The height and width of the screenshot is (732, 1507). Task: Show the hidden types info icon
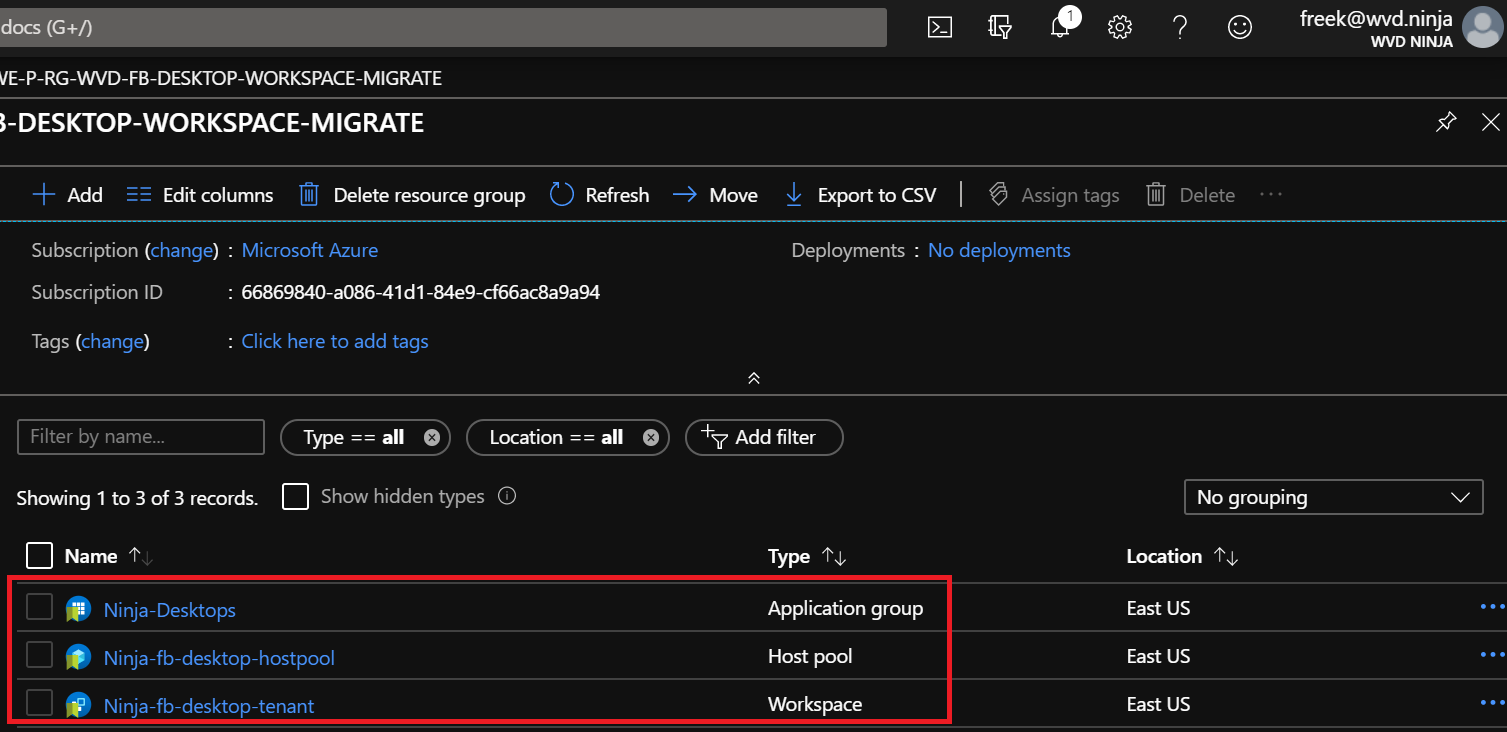click(x=507, y=496)
